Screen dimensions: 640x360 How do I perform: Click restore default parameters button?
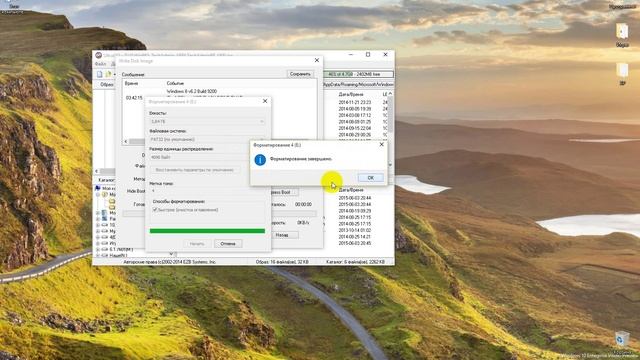[195, 170]
